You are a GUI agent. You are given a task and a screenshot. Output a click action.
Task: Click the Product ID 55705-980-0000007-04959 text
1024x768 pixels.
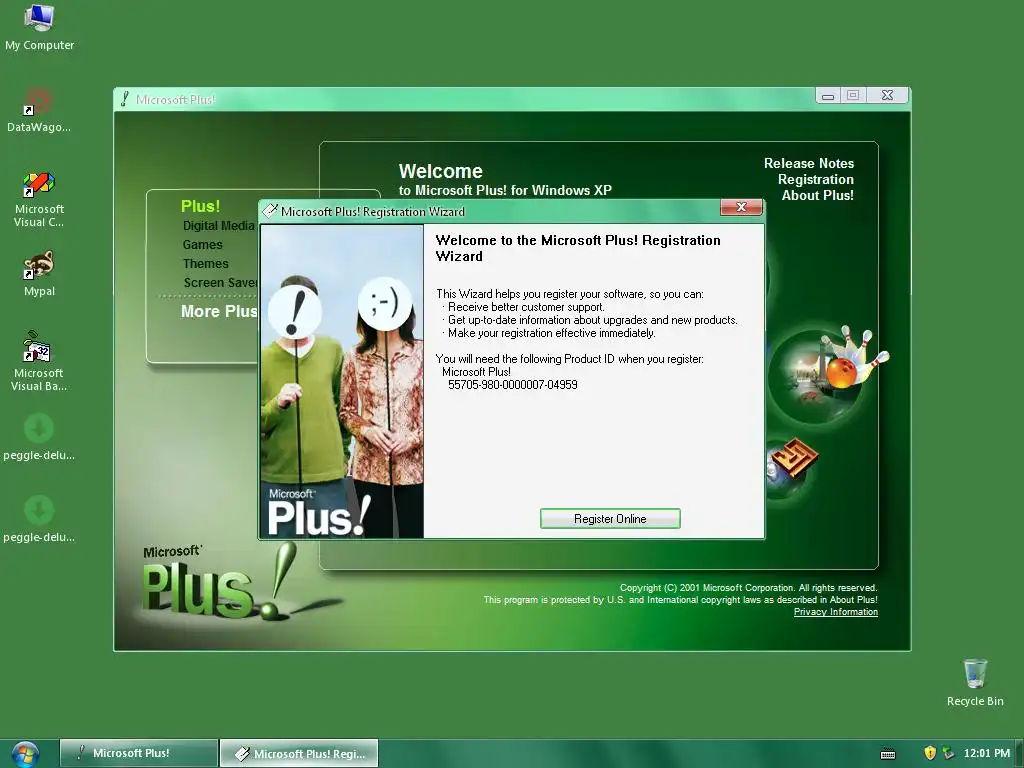click(513, 385)
